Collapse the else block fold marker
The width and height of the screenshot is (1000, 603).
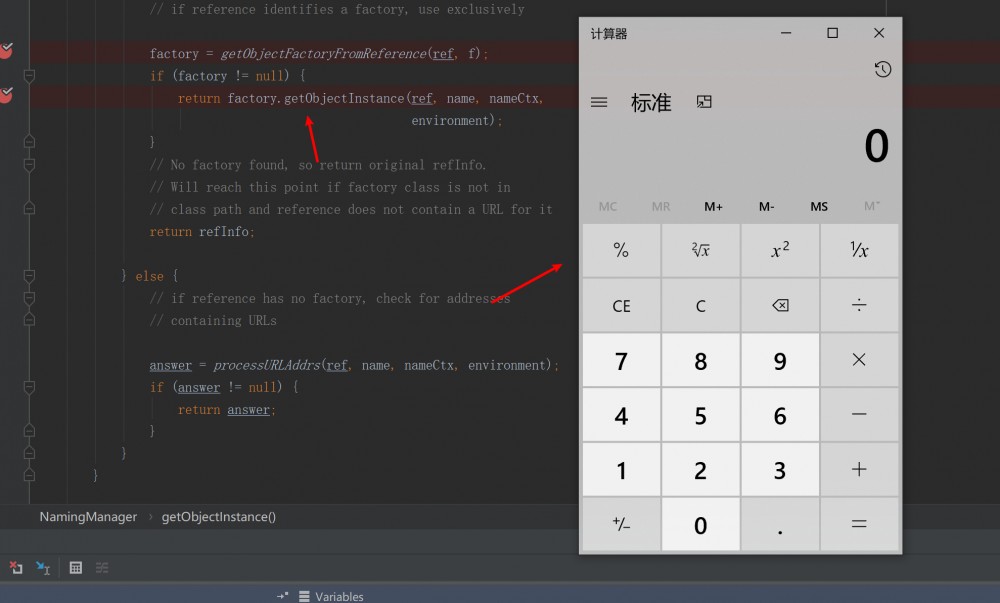point(29,276)
